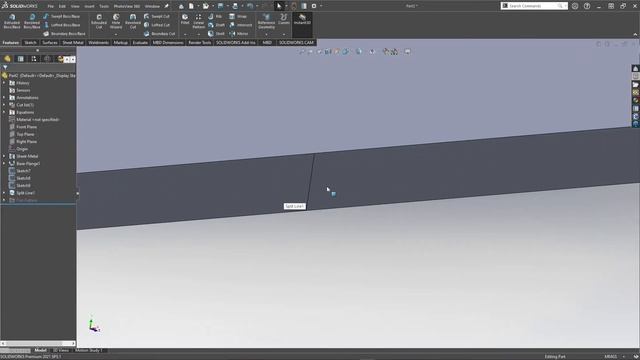640x360 pixels.
Task: Switch to the Evaluate tab
Action: 140,42
